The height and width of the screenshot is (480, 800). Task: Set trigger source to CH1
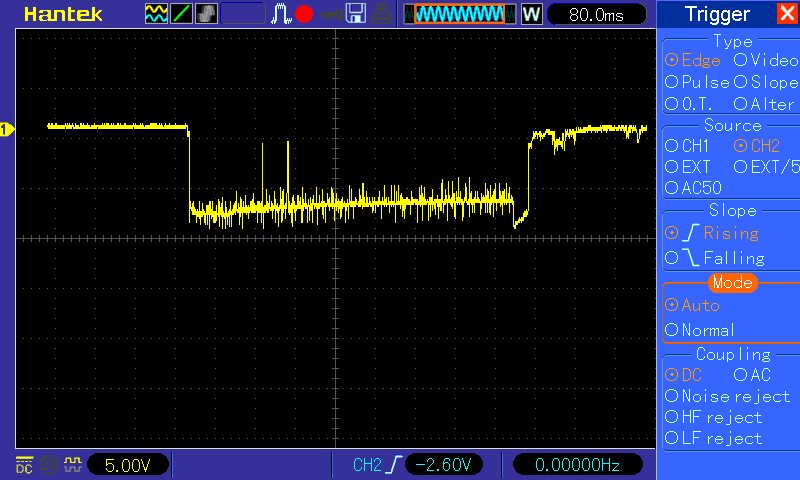coord(687,146)
